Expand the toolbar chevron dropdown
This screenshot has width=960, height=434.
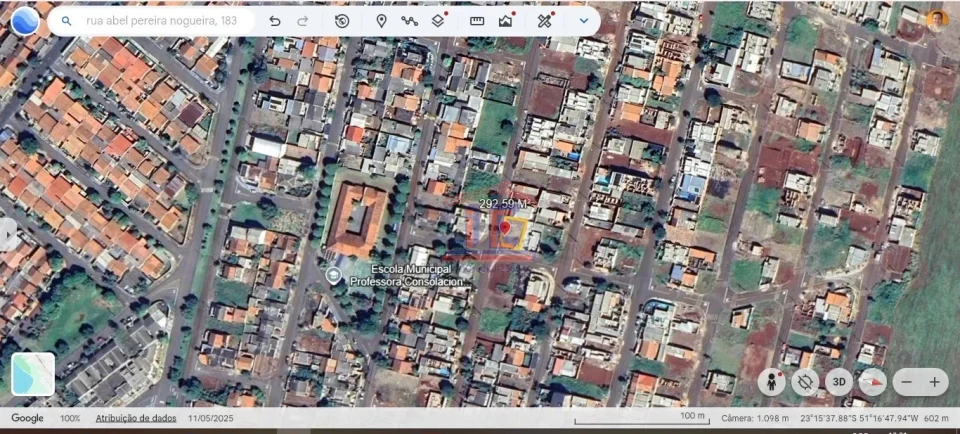[x=584, y=21]
